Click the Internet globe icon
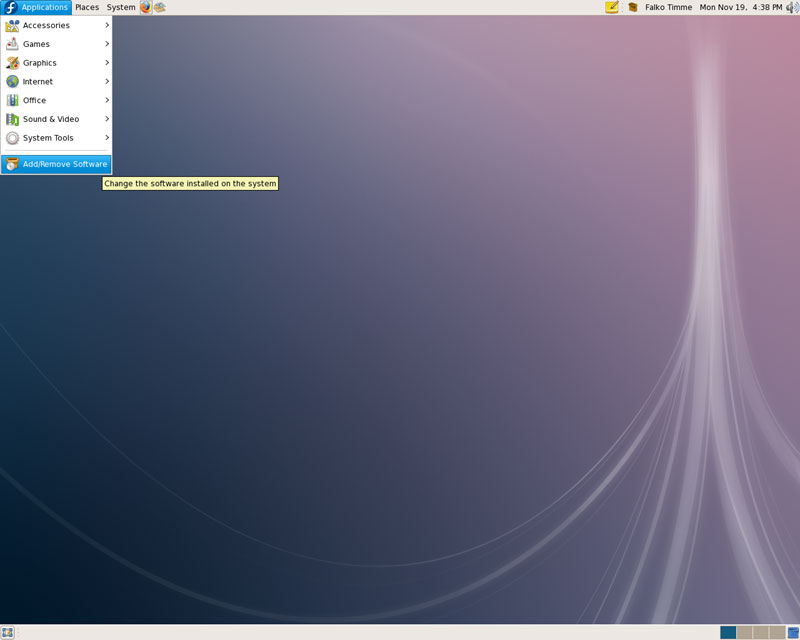 [x=12, y=82]
